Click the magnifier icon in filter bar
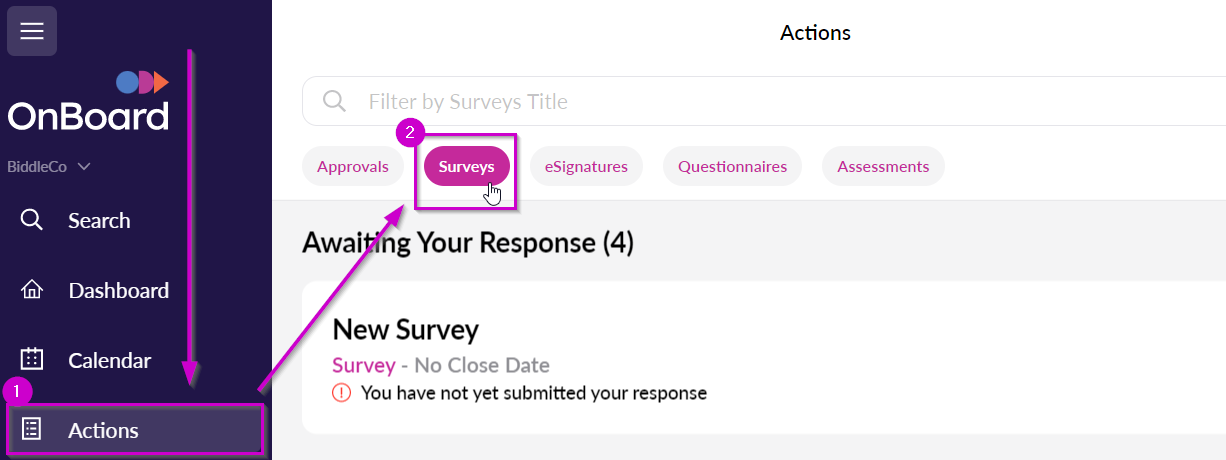The width and height of the screenshot is (1226, 460). tap(334, 101)
